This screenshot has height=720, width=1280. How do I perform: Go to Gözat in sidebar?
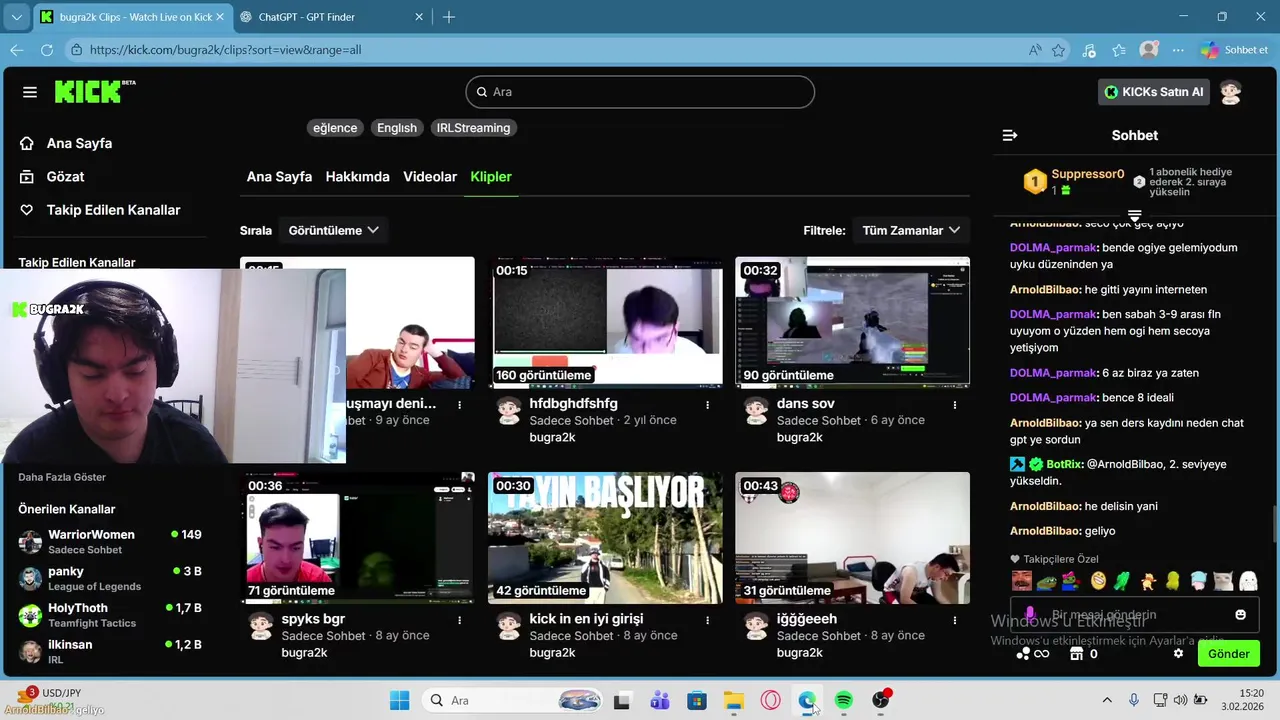click(x=65, y=177)
